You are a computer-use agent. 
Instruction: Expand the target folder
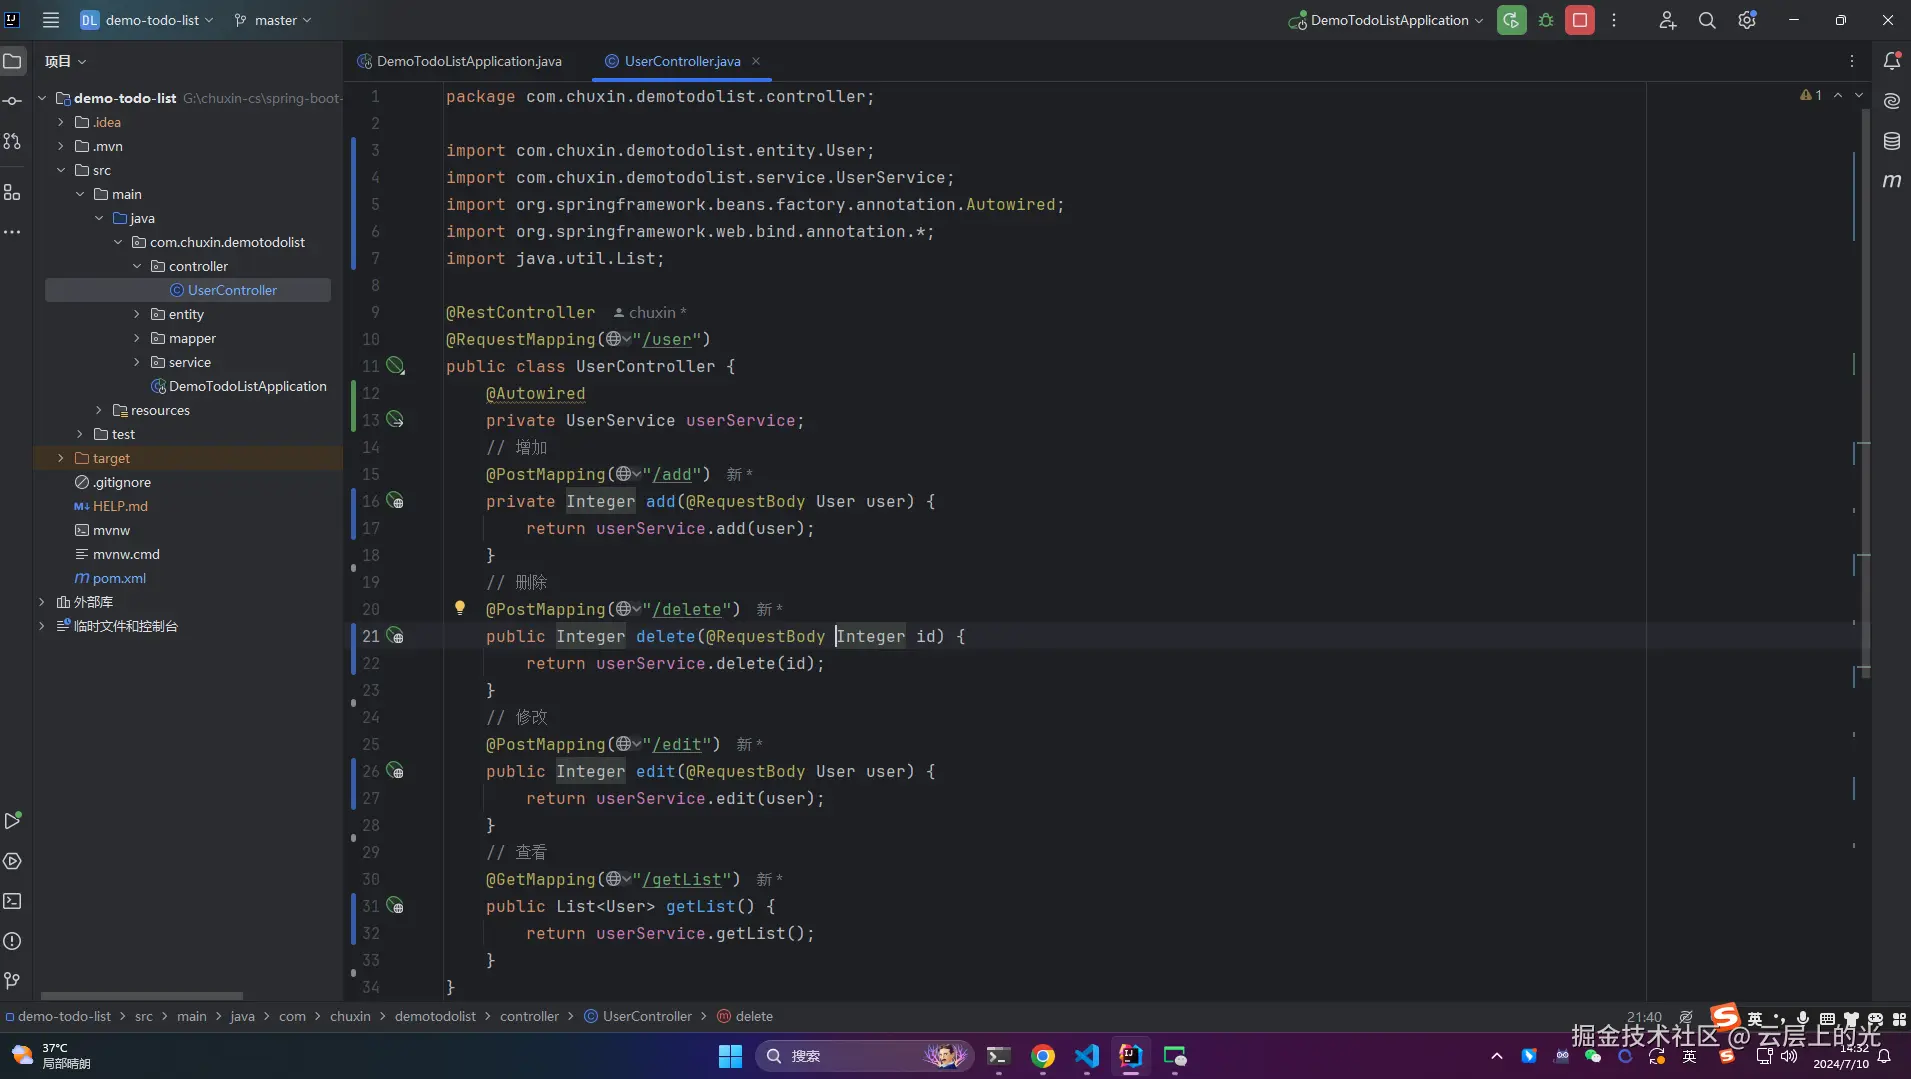coord(61,458)
